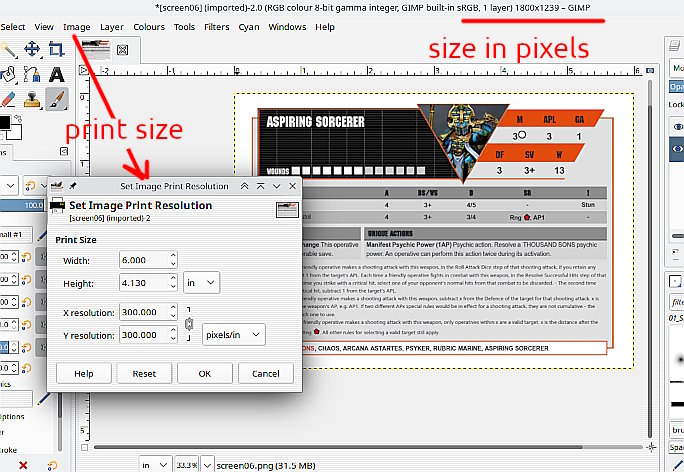
Task: Click the dialog window menu icon in titlebar
Action: pos(57,186)
